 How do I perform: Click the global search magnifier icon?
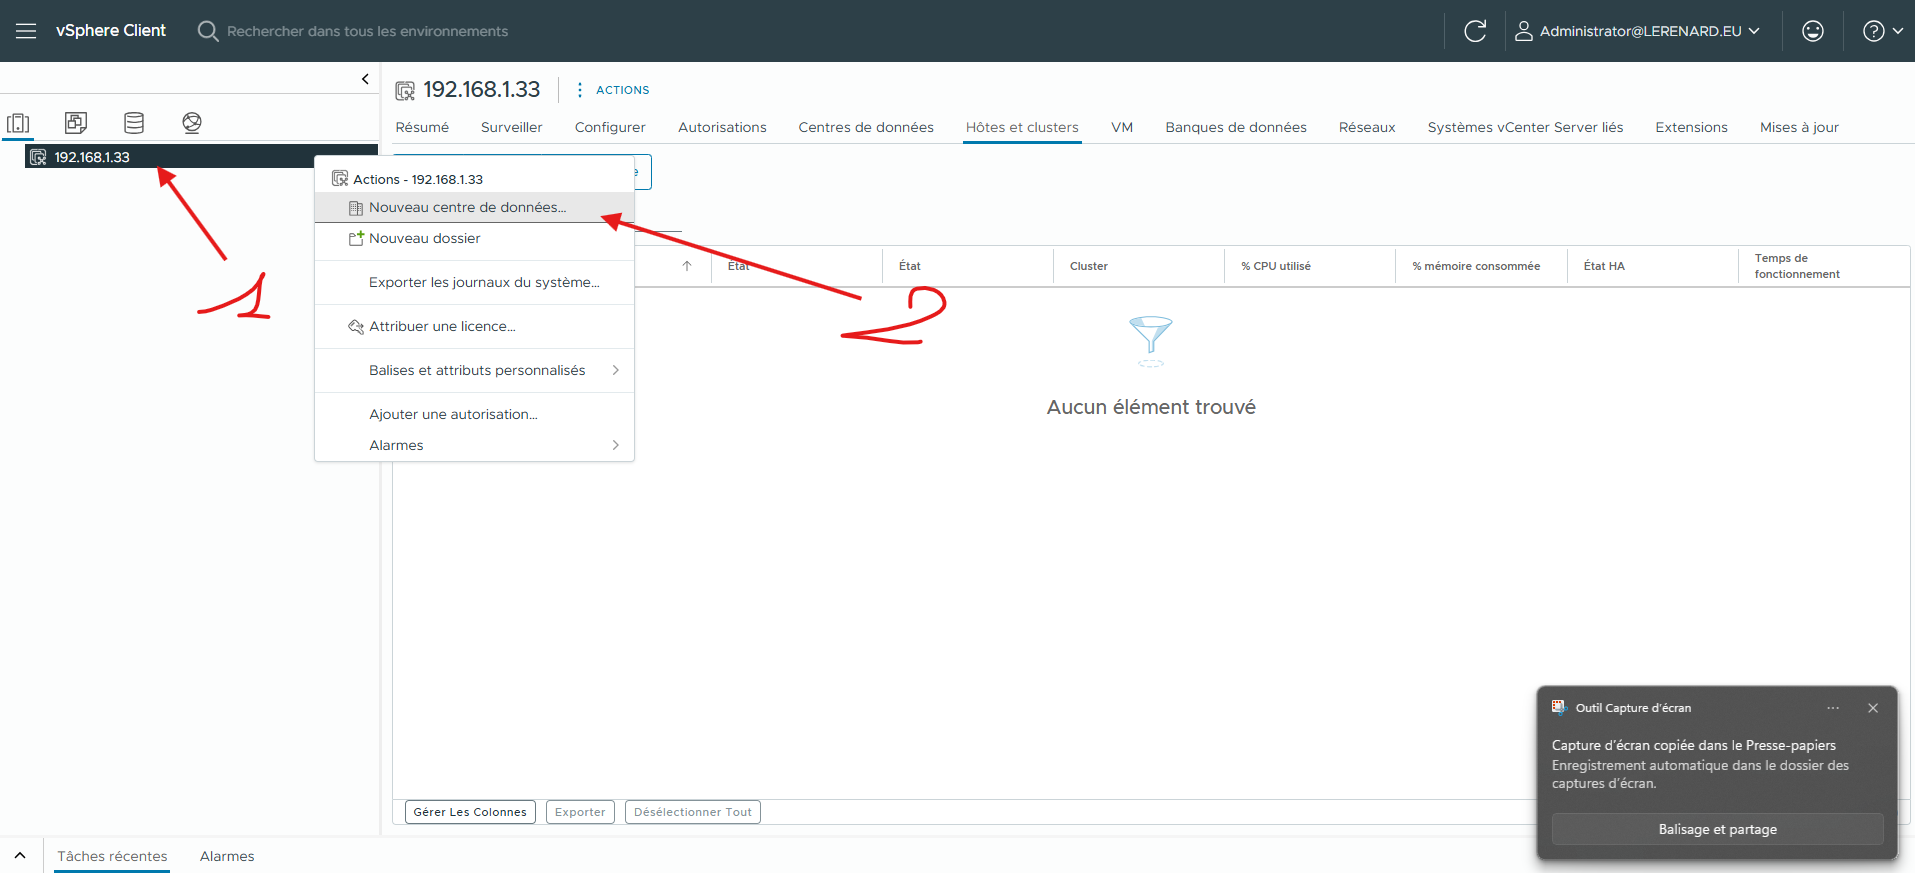tap(208, 31)
